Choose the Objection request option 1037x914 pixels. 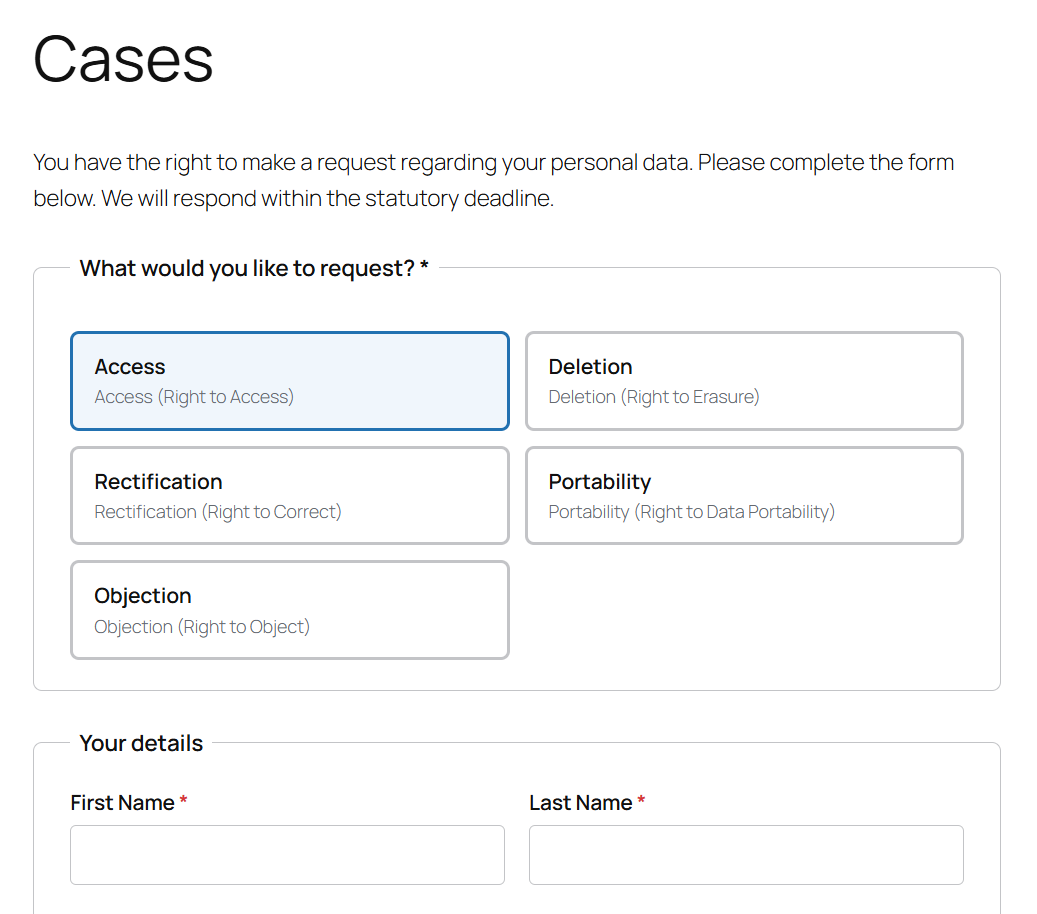click(289, 610)
